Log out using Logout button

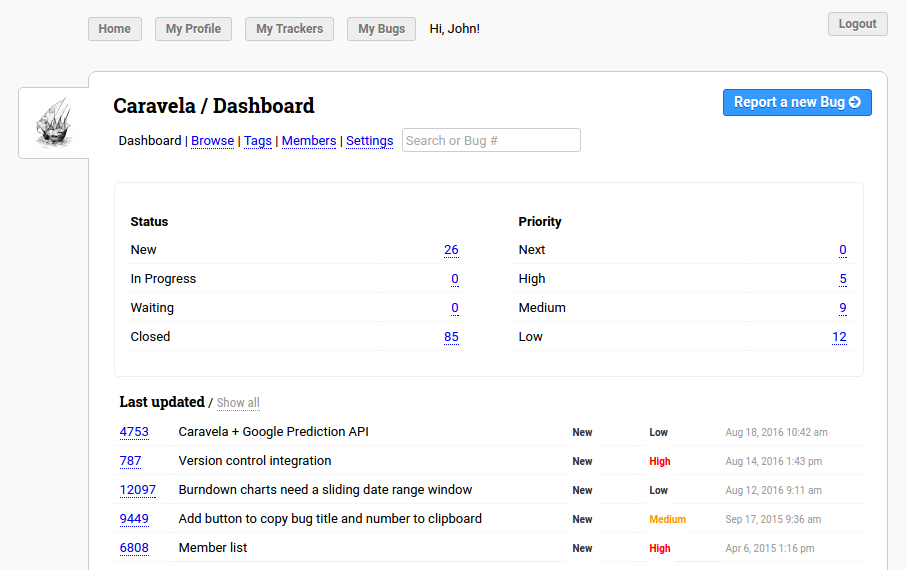(857, 24)
